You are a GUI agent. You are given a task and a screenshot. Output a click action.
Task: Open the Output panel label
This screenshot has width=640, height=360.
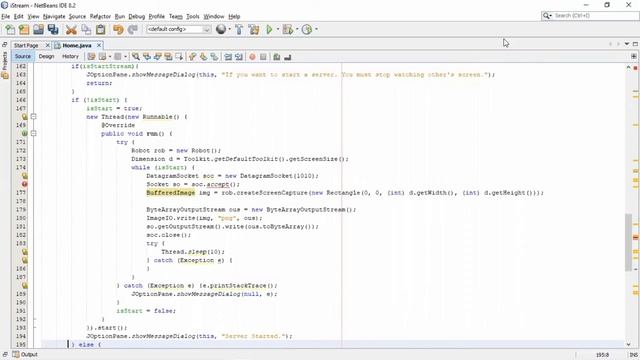pos(29,354)
